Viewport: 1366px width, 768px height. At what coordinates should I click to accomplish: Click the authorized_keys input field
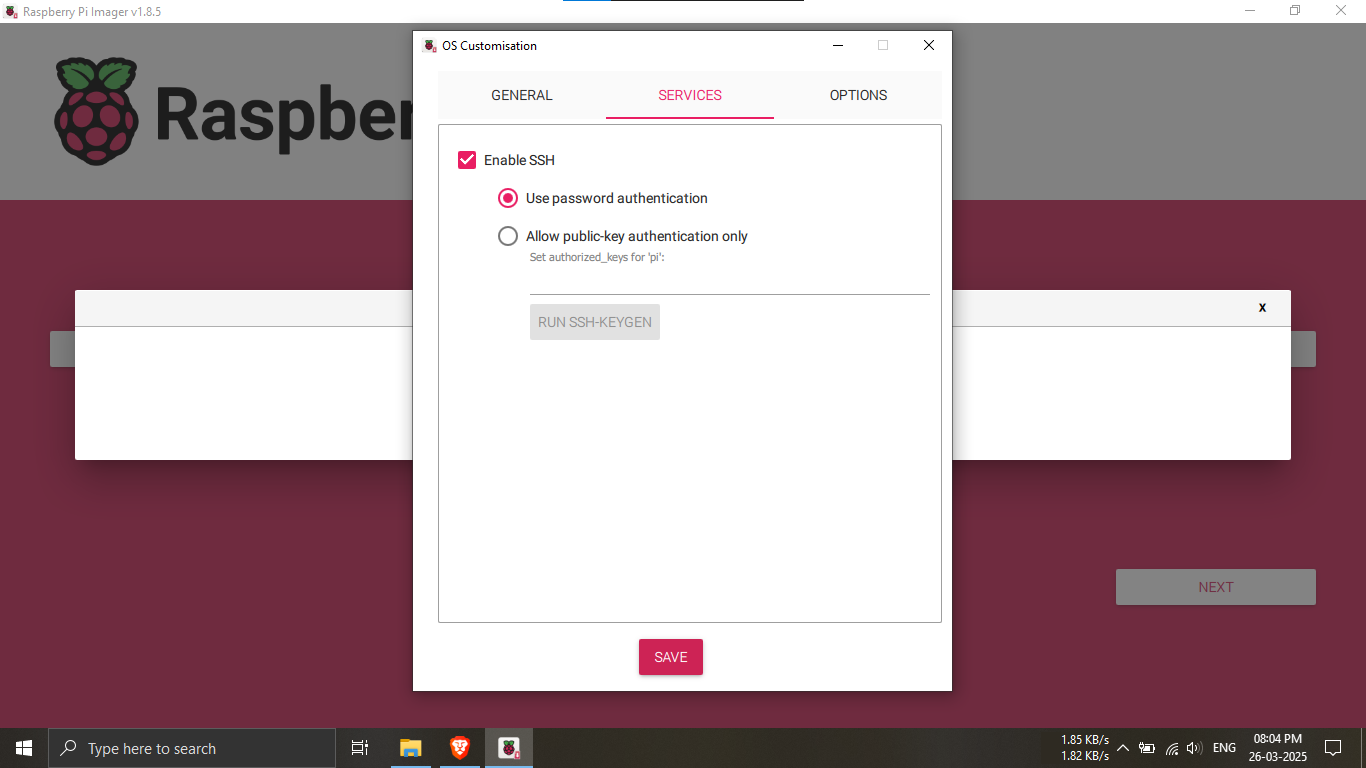click(x=729, y=282)
